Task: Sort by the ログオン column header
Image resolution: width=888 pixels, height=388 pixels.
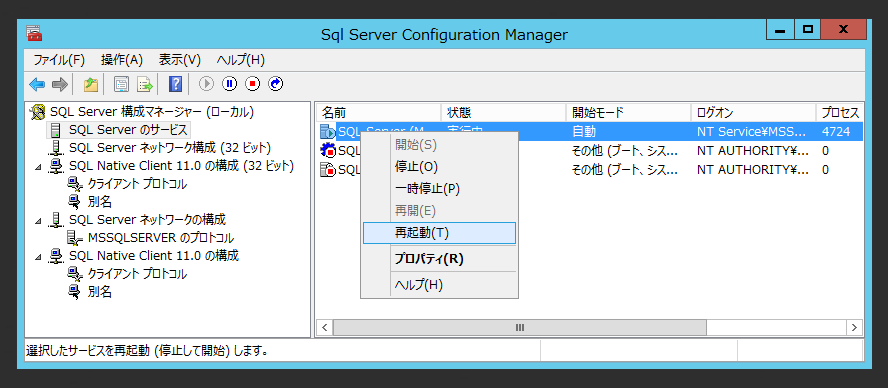Action: pyautogui.click(x=753, y=112)
